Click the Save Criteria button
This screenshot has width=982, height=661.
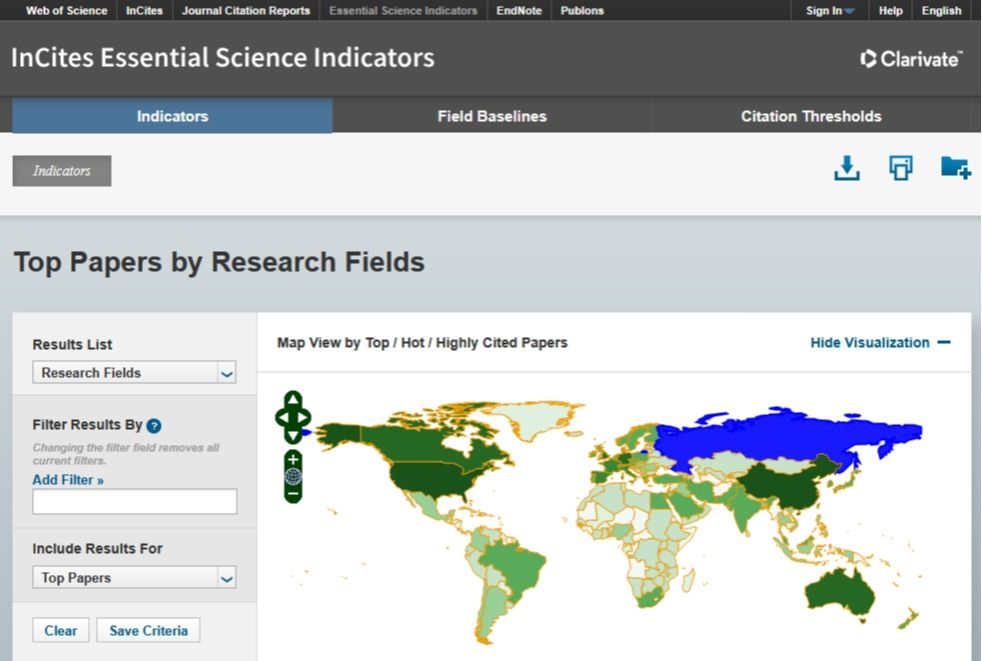[x=148, y=631]
